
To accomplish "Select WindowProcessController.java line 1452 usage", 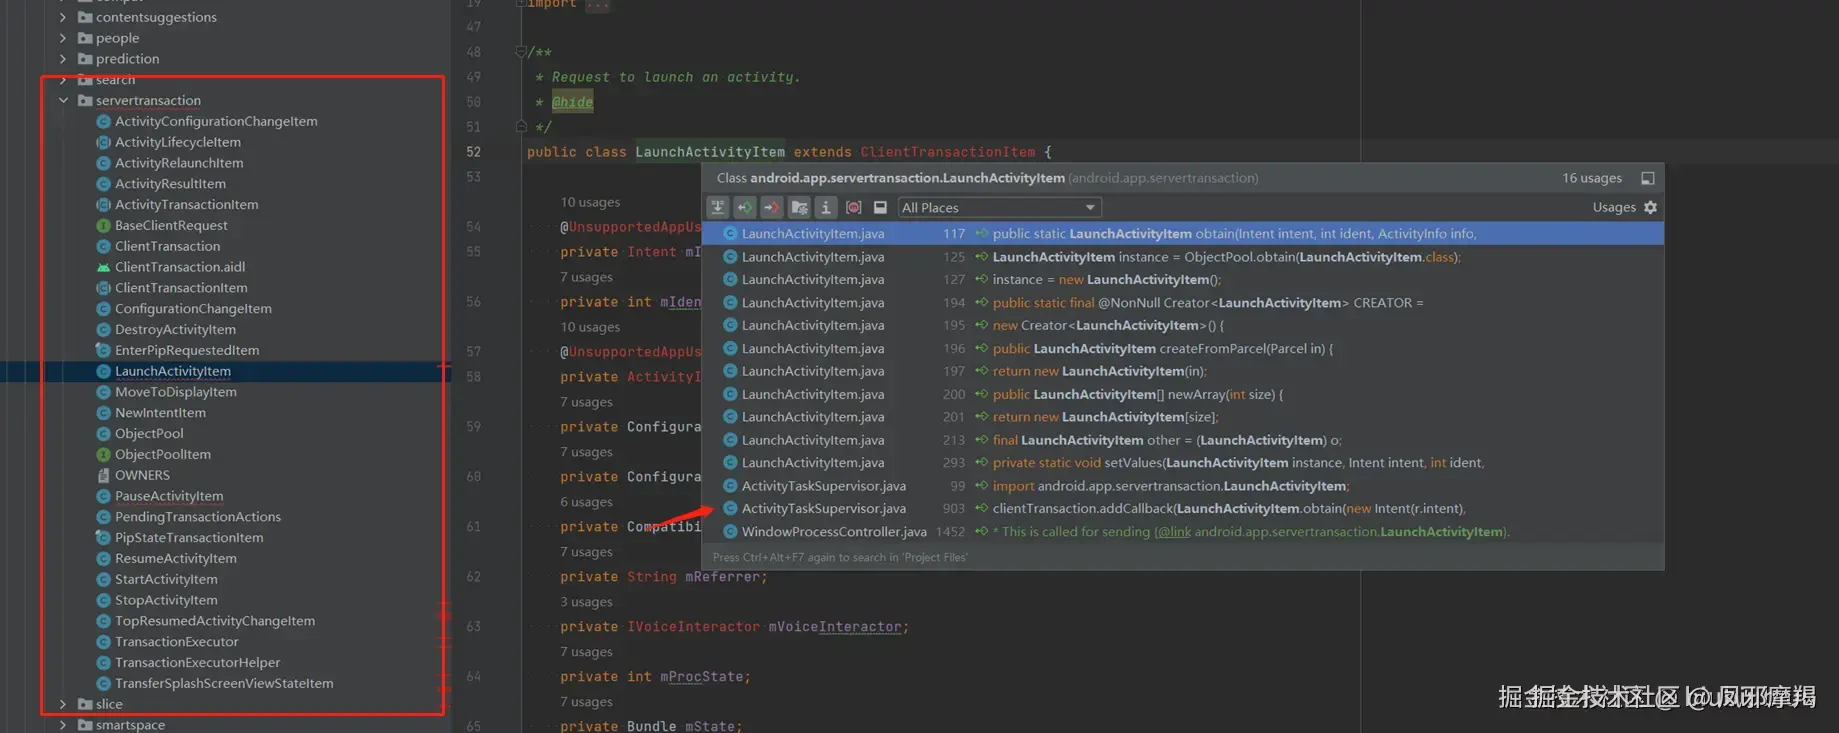I will coord(1182,532).
